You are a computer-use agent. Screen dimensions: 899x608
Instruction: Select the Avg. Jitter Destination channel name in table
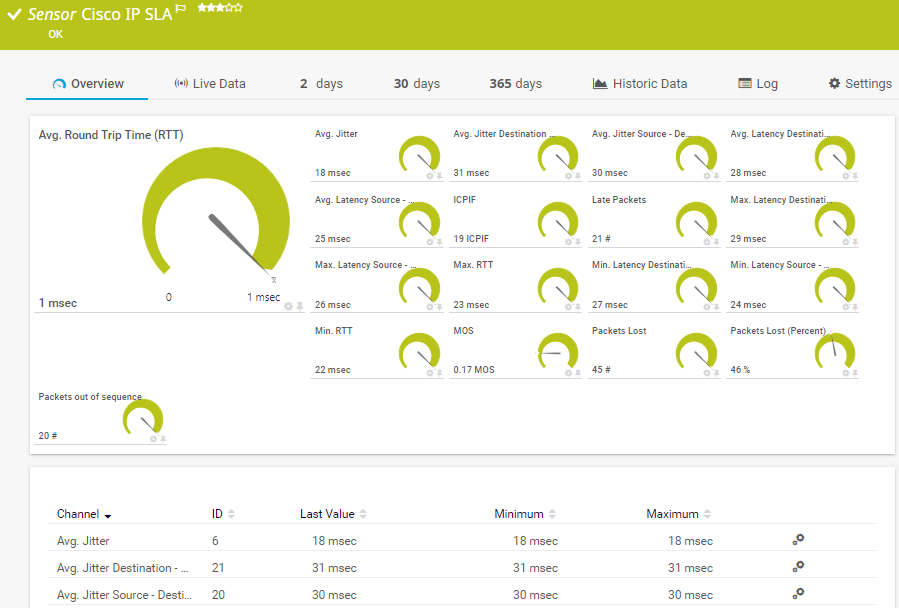(x=123, y=568)
